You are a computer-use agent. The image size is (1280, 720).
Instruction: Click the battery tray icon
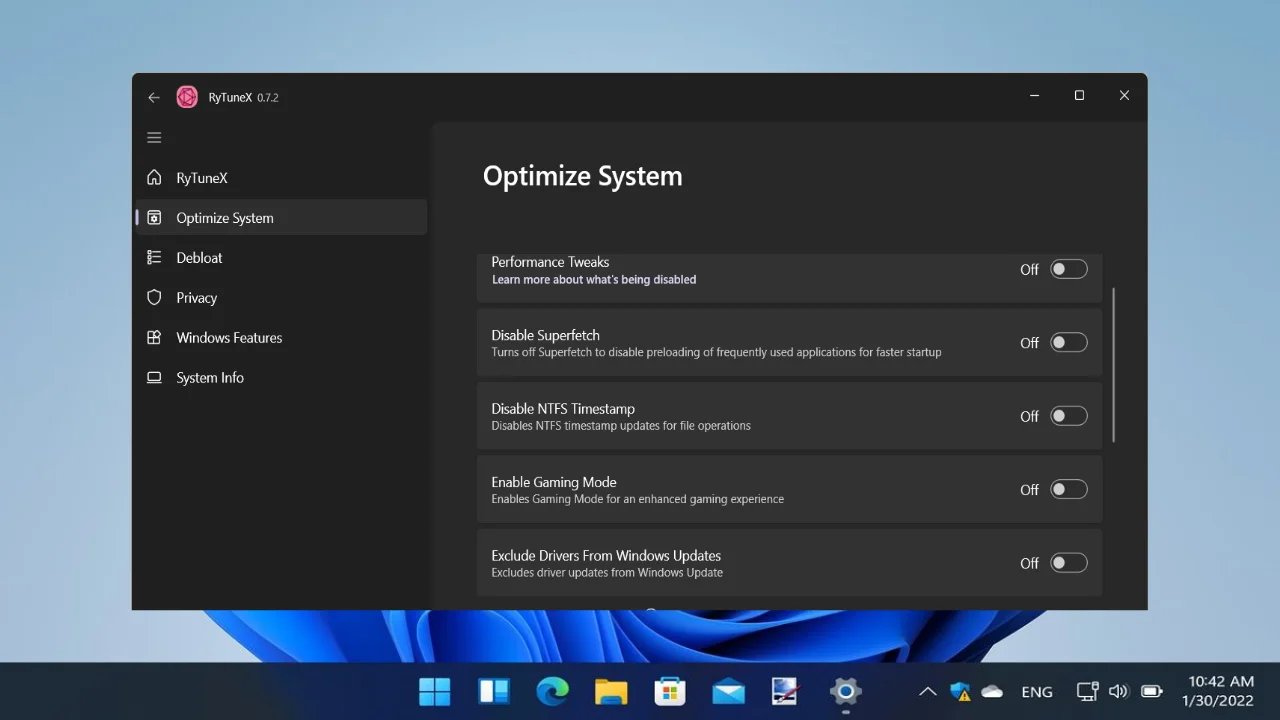[x=1152, y=691]
